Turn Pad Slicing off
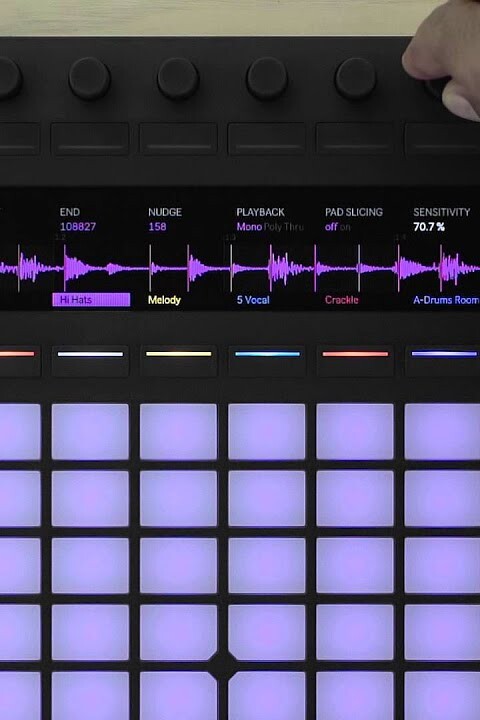This screenshot has width=480, height=720. [331, 226]
